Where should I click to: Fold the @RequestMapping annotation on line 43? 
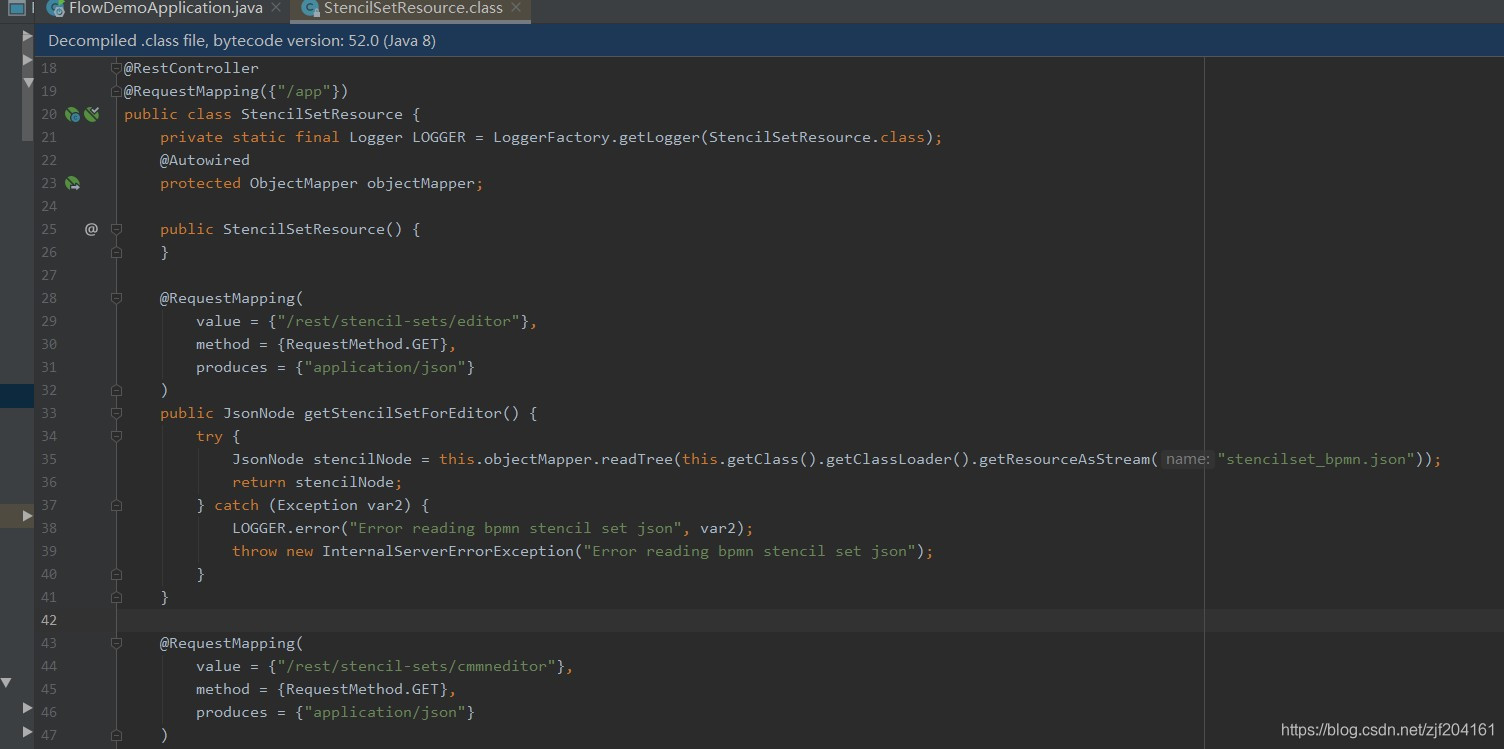[x=116, y=643]
